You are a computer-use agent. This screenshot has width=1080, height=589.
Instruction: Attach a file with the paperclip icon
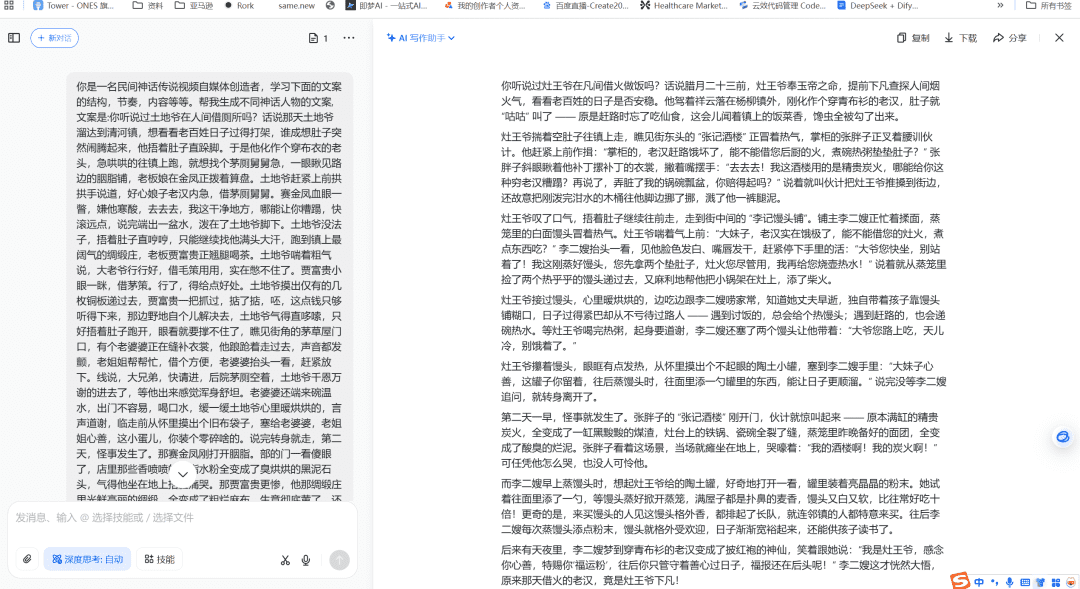click(27, 559)
